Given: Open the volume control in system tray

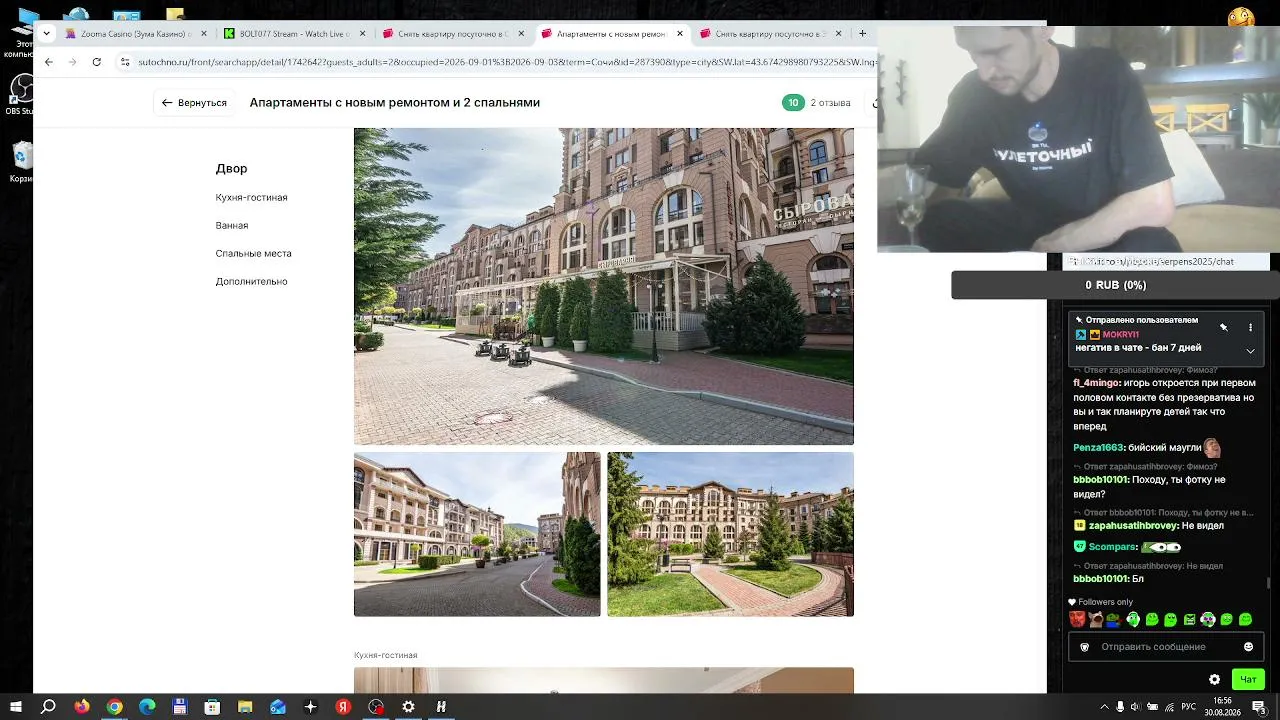Looking at the screenshot, I should [1153, 707].
